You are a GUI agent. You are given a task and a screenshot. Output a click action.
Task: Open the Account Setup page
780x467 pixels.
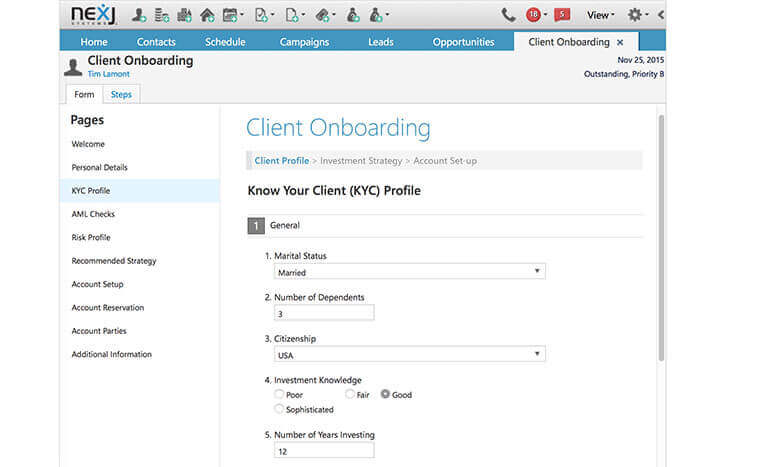tap(140, 284)
